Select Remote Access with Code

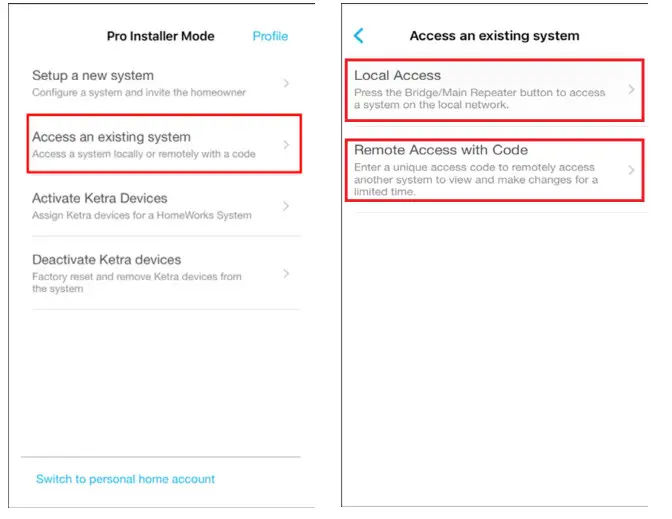point(495,170)
